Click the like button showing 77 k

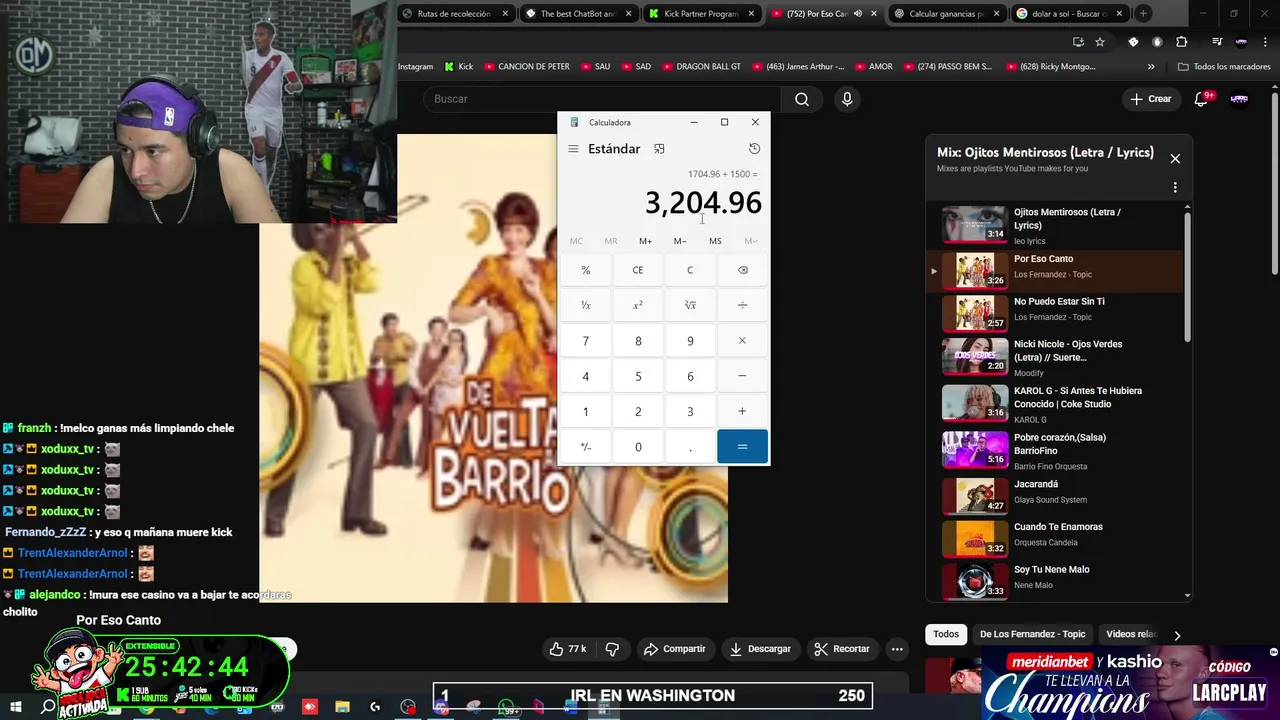tap(567, 649)
